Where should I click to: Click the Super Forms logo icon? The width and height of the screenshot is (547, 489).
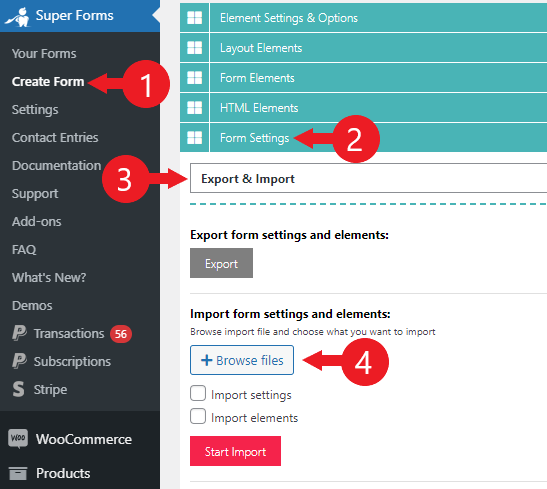pos(18,16)
